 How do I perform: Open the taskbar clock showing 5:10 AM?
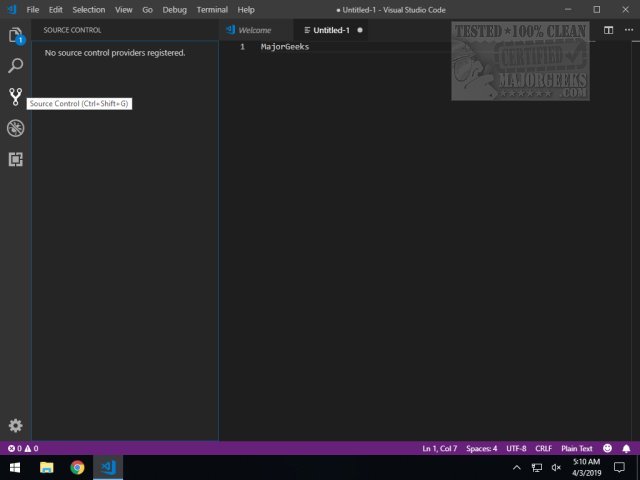pos(586,467)
